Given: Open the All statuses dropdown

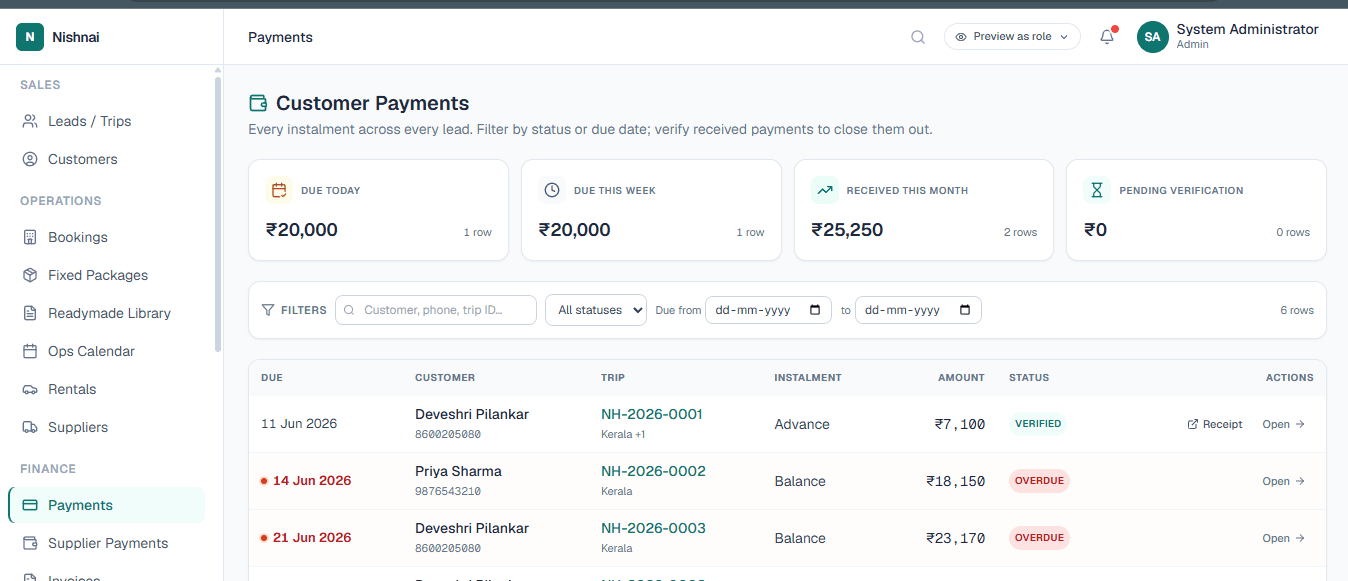Looking at the screenshot, I should click(x=596, y=310).
